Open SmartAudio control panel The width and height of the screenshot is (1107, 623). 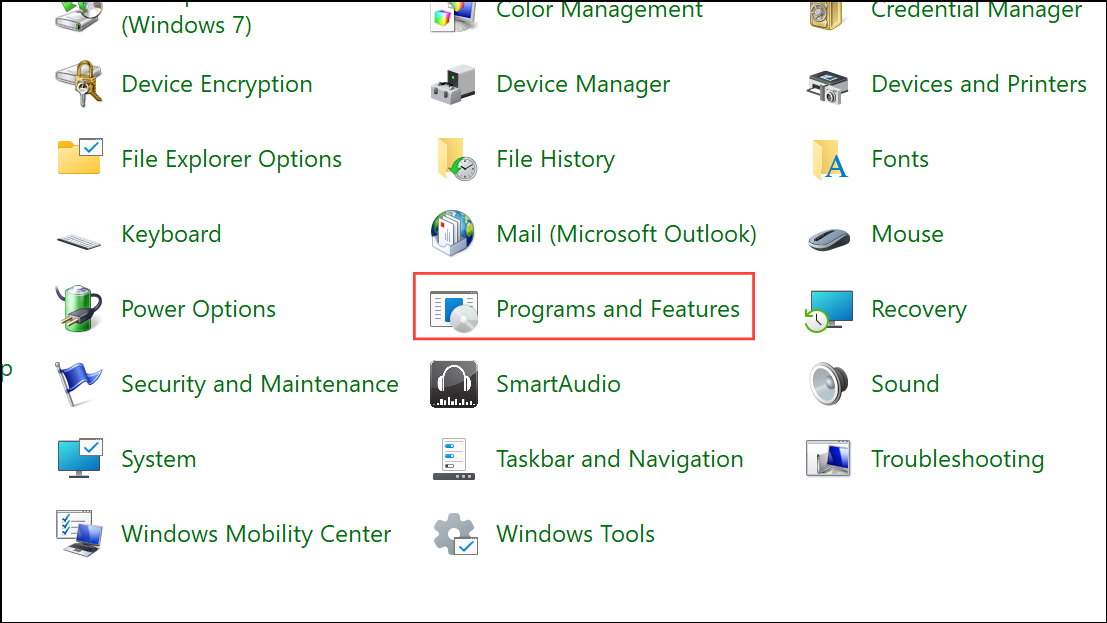(x=558, y=384)
